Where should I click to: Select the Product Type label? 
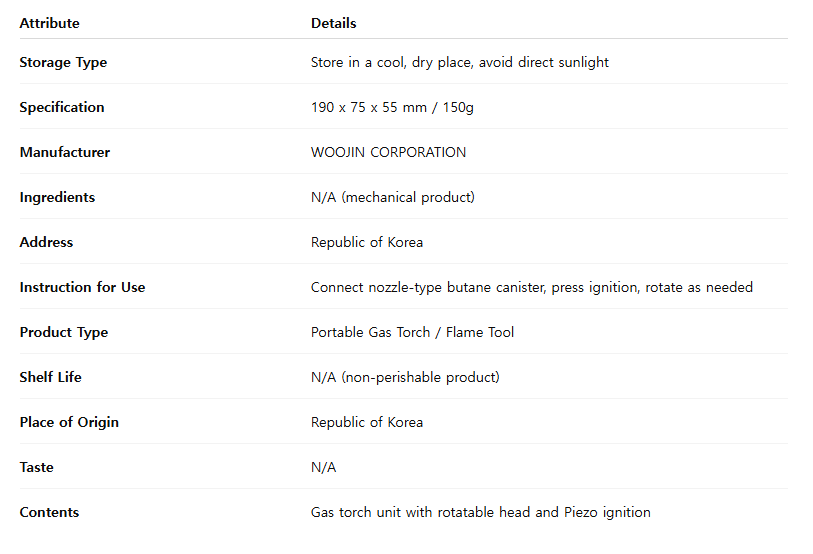[64, 332]
